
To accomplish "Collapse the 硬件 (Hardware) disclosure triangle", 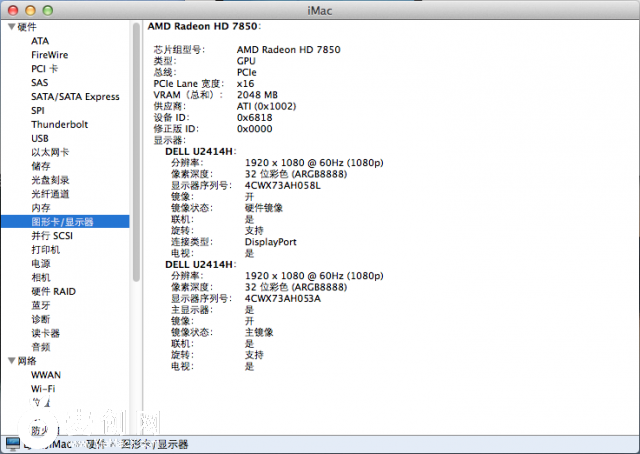I will pos(10,27).
